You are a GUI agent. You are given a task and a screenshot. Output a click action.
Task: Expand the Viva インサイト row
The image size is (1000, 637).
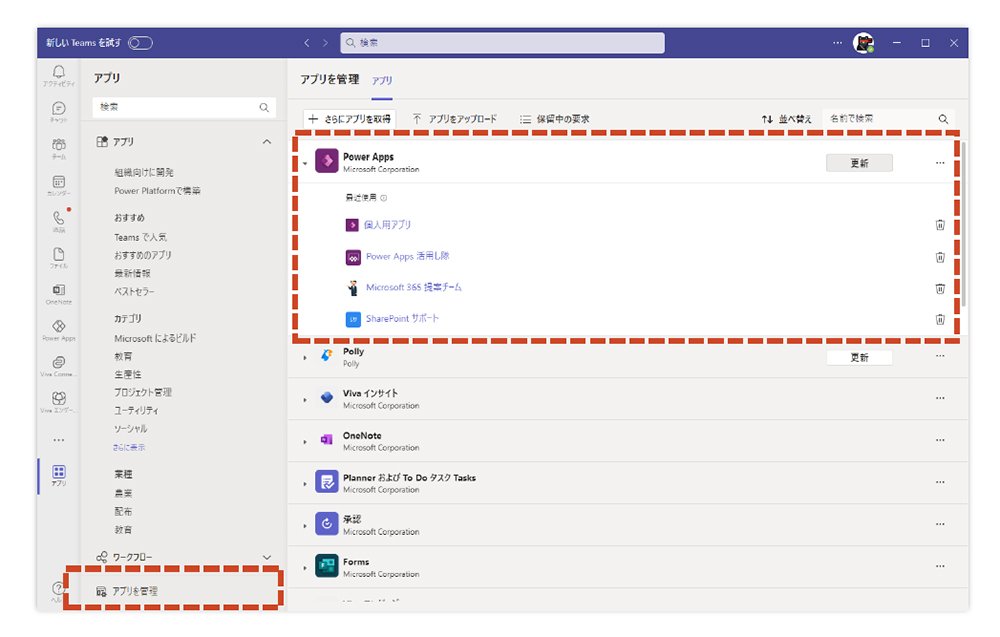pos(305,400)
